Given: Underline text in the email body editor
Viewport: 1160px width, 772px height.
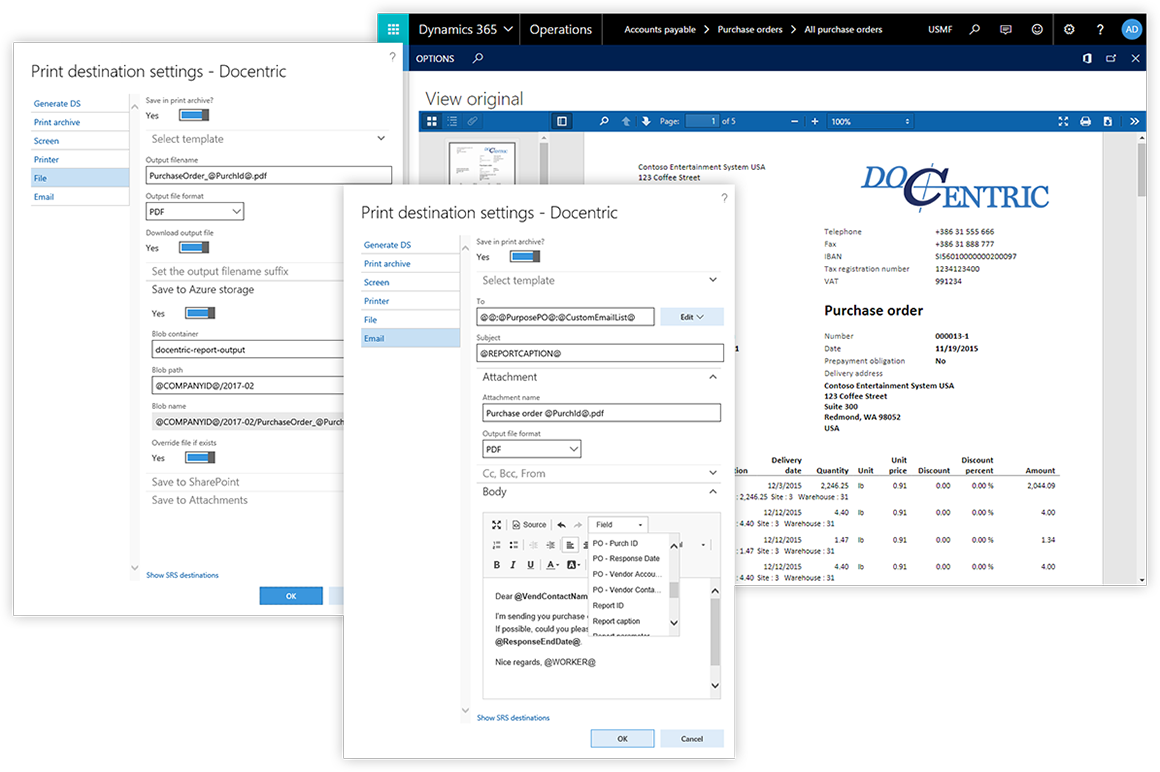Looking at the screenshot, I should tap(530, 565).
